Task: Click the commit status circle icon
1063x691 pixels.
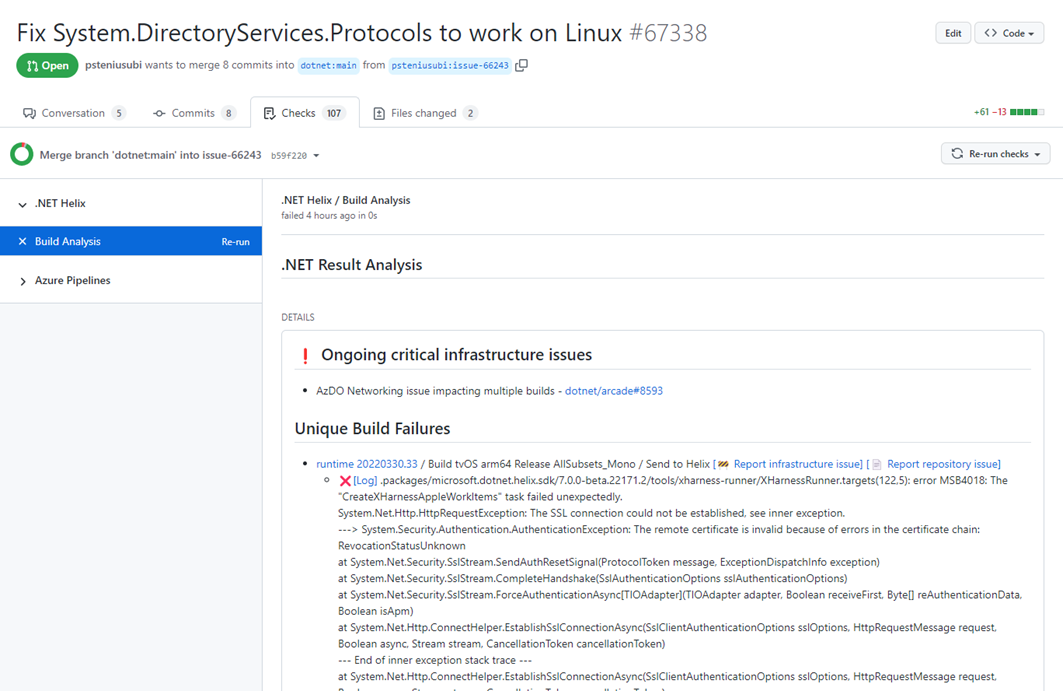Action: 22,155
